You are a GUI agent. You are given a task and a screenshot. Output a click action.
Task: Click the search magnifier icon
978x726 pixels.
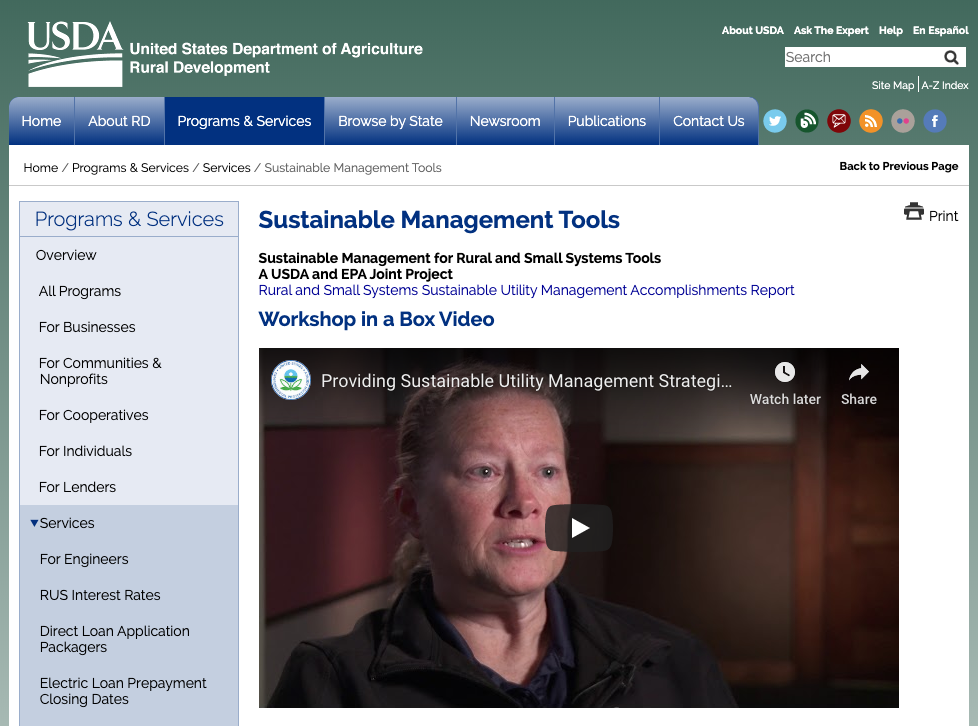[951, 57]
